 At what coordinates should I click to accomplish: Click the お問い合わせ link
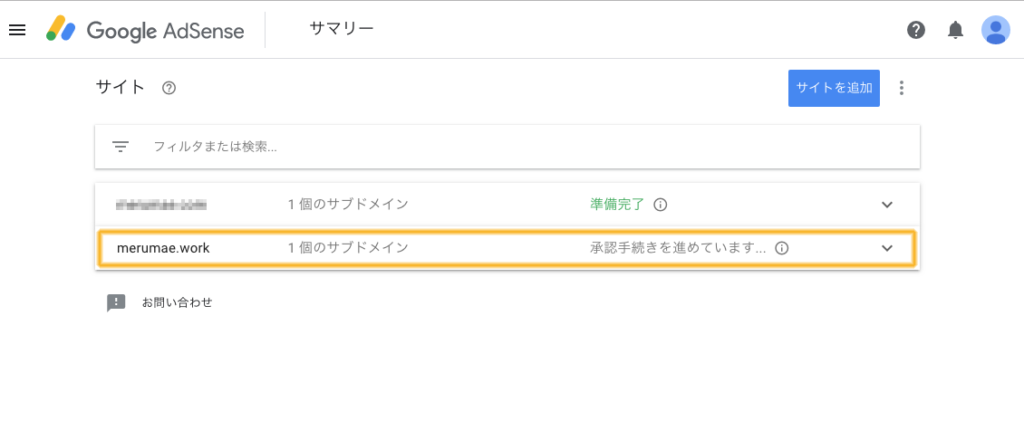pos(177,303)
